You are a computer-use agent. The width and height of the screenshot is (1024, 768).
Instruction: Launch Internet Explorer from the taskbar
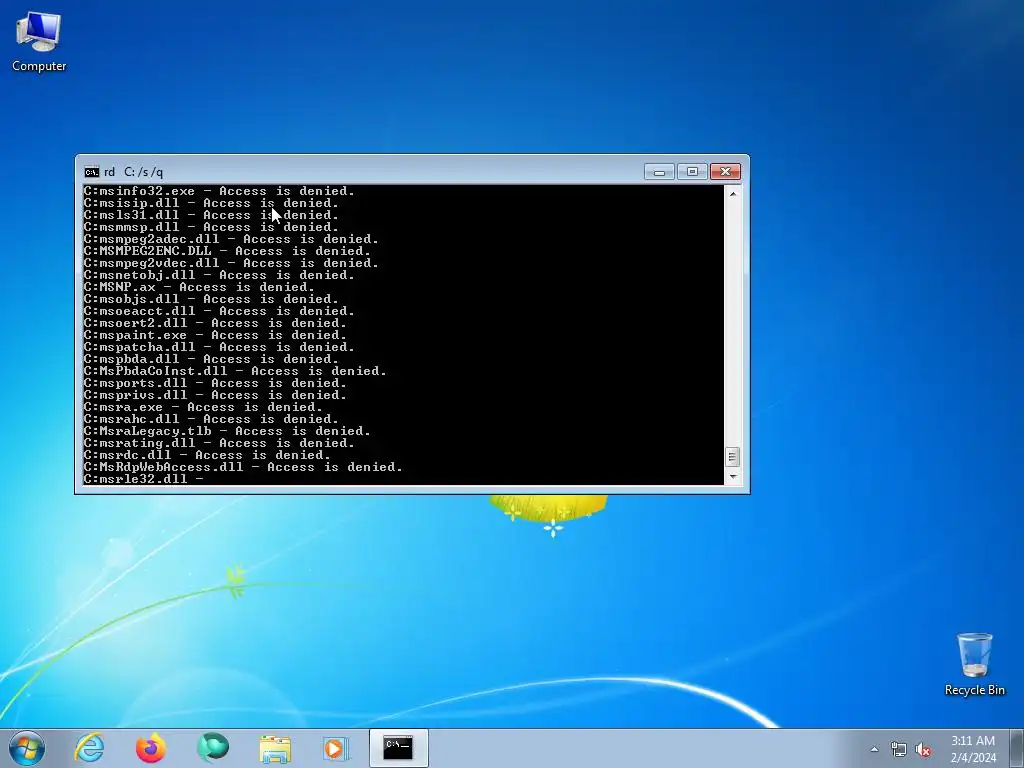click(89, 748)
